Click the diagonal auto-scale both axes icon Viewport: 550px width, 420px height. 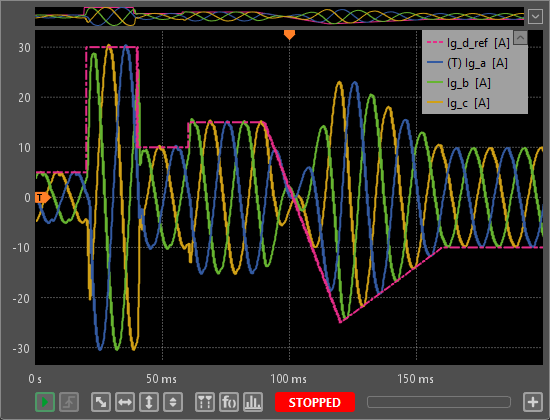101,402
